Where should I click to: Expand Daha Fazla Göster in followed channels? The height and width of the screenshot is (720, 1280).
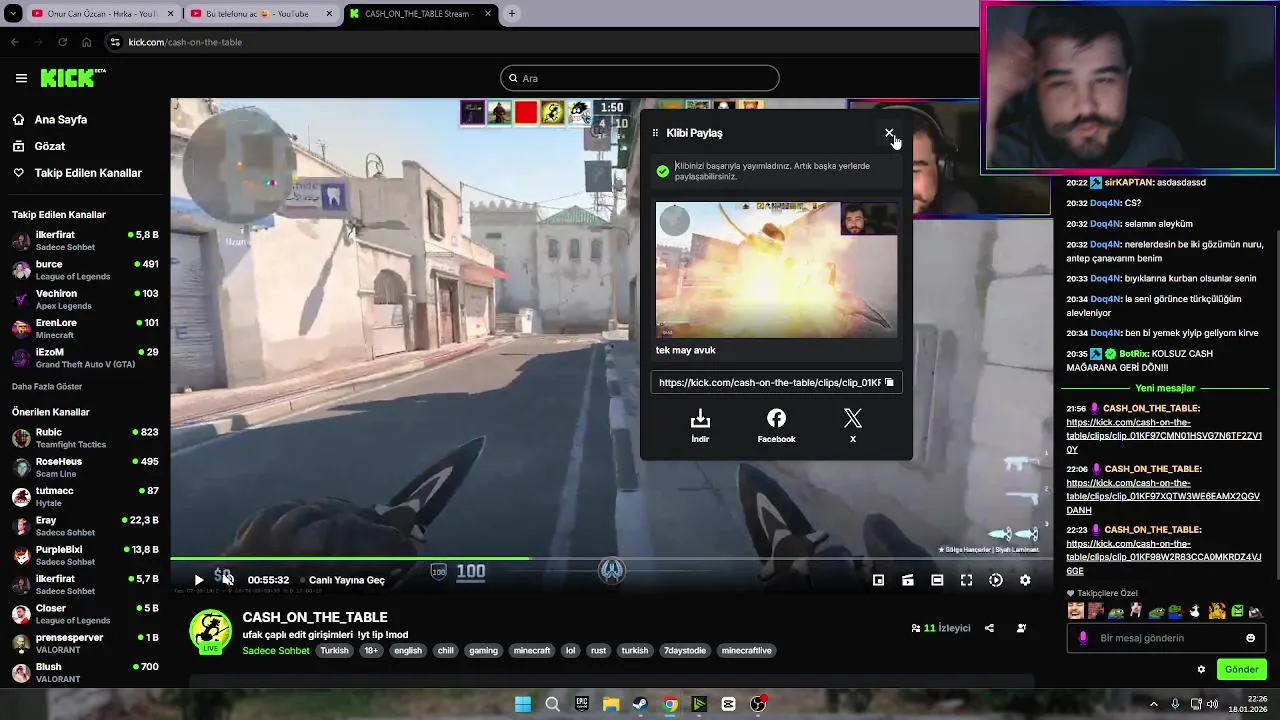[x=47, y=386]
